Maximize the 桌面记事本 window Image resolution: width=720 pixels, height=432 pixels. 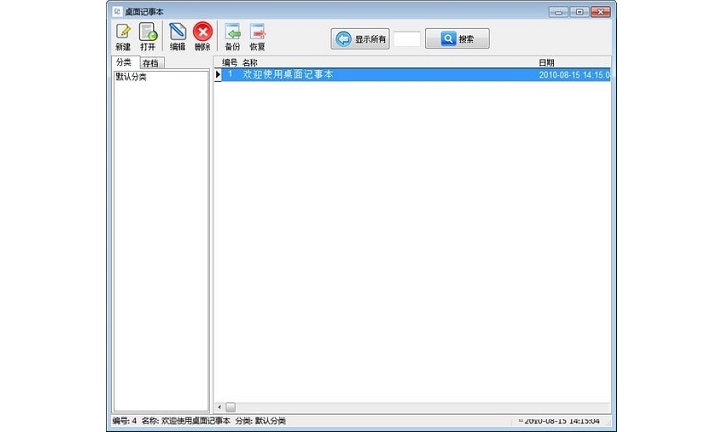(578, 10)
